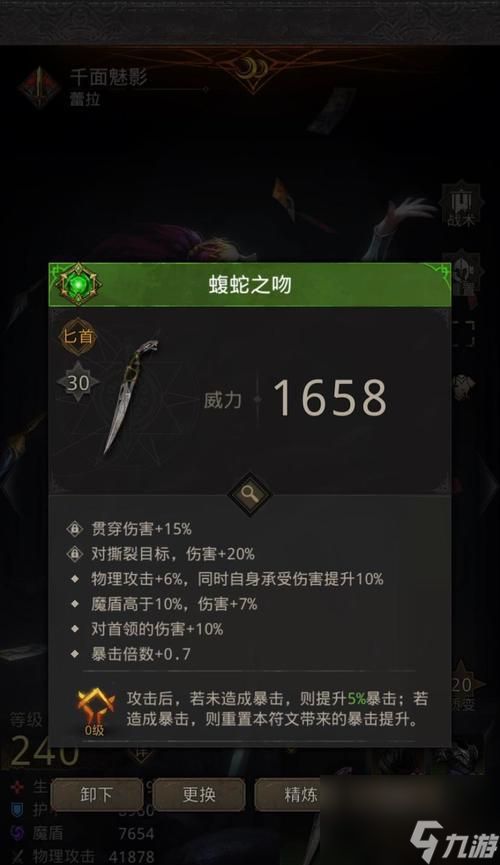Open the rune icon labeled 0级
500x865 pixels.
[x=95, y=712]
